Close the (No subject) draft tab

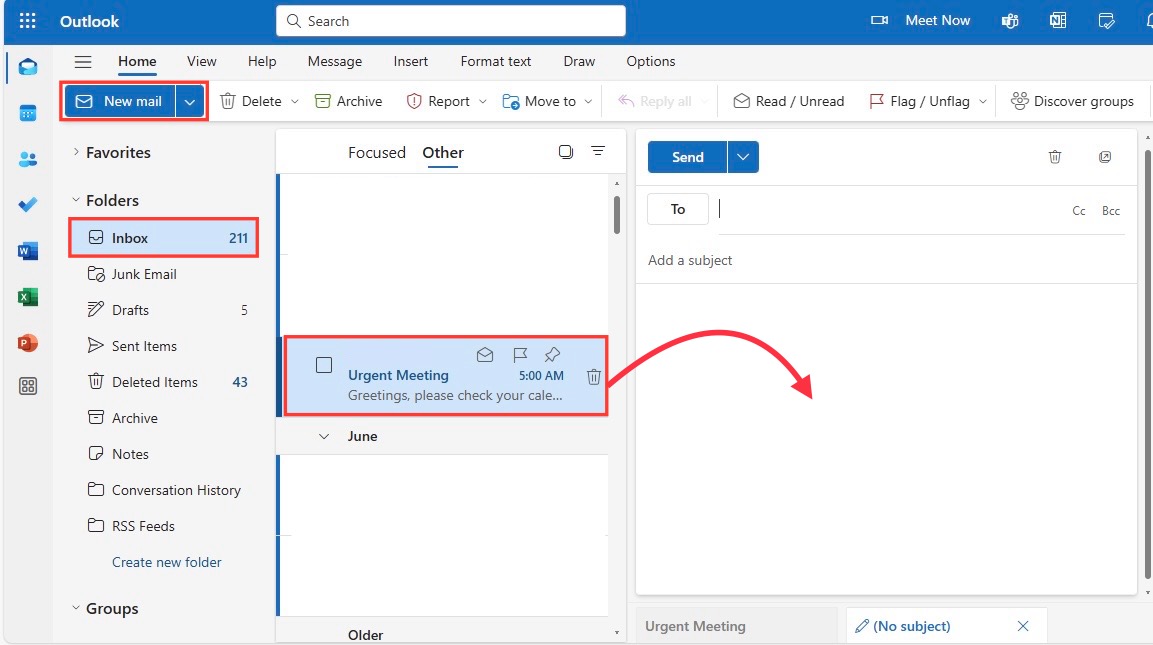coord(1023,626)
